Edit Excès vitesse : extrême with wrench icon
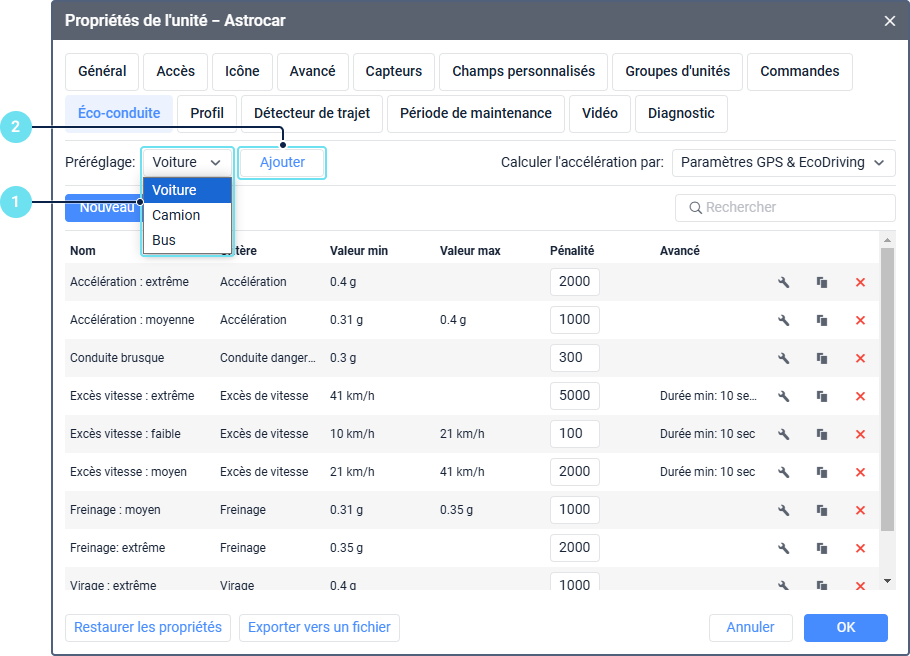910x656 pixels. click(x=784, y=397)
